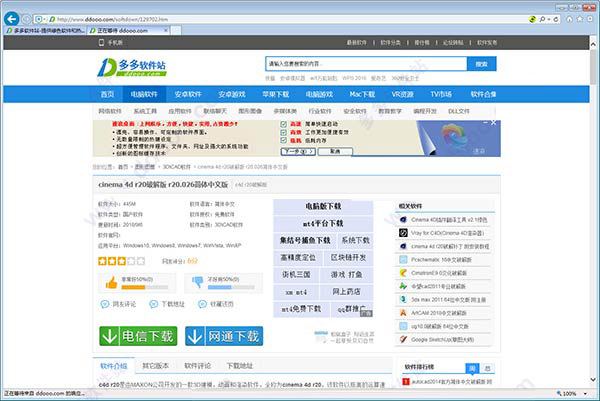600x401 pixels.
Task: Click the mobile phone icon in top bar
Action: click(x=101, y=42)
